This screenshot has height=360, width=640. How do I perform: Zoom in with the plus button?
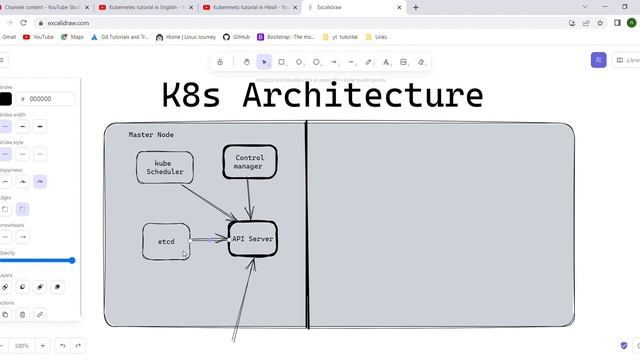pos(42,346)
